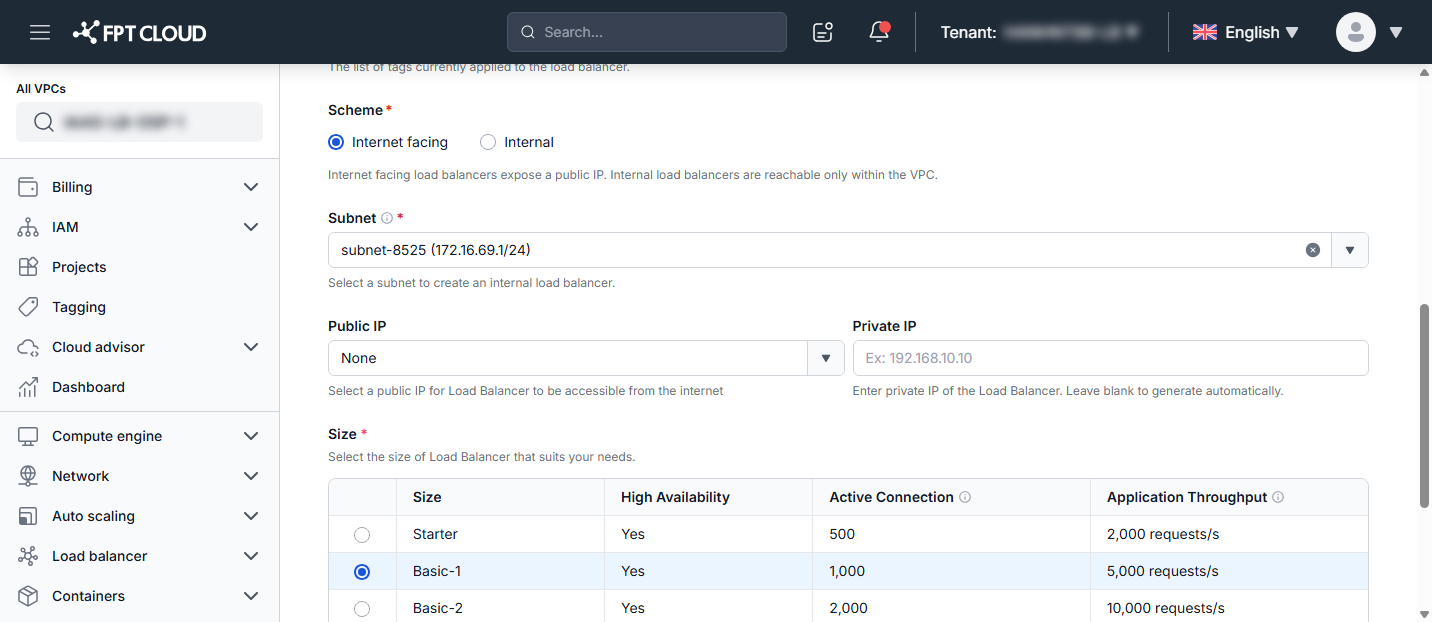Open the user avatar profile
Screen dimensions: 1432x622
1355,32
